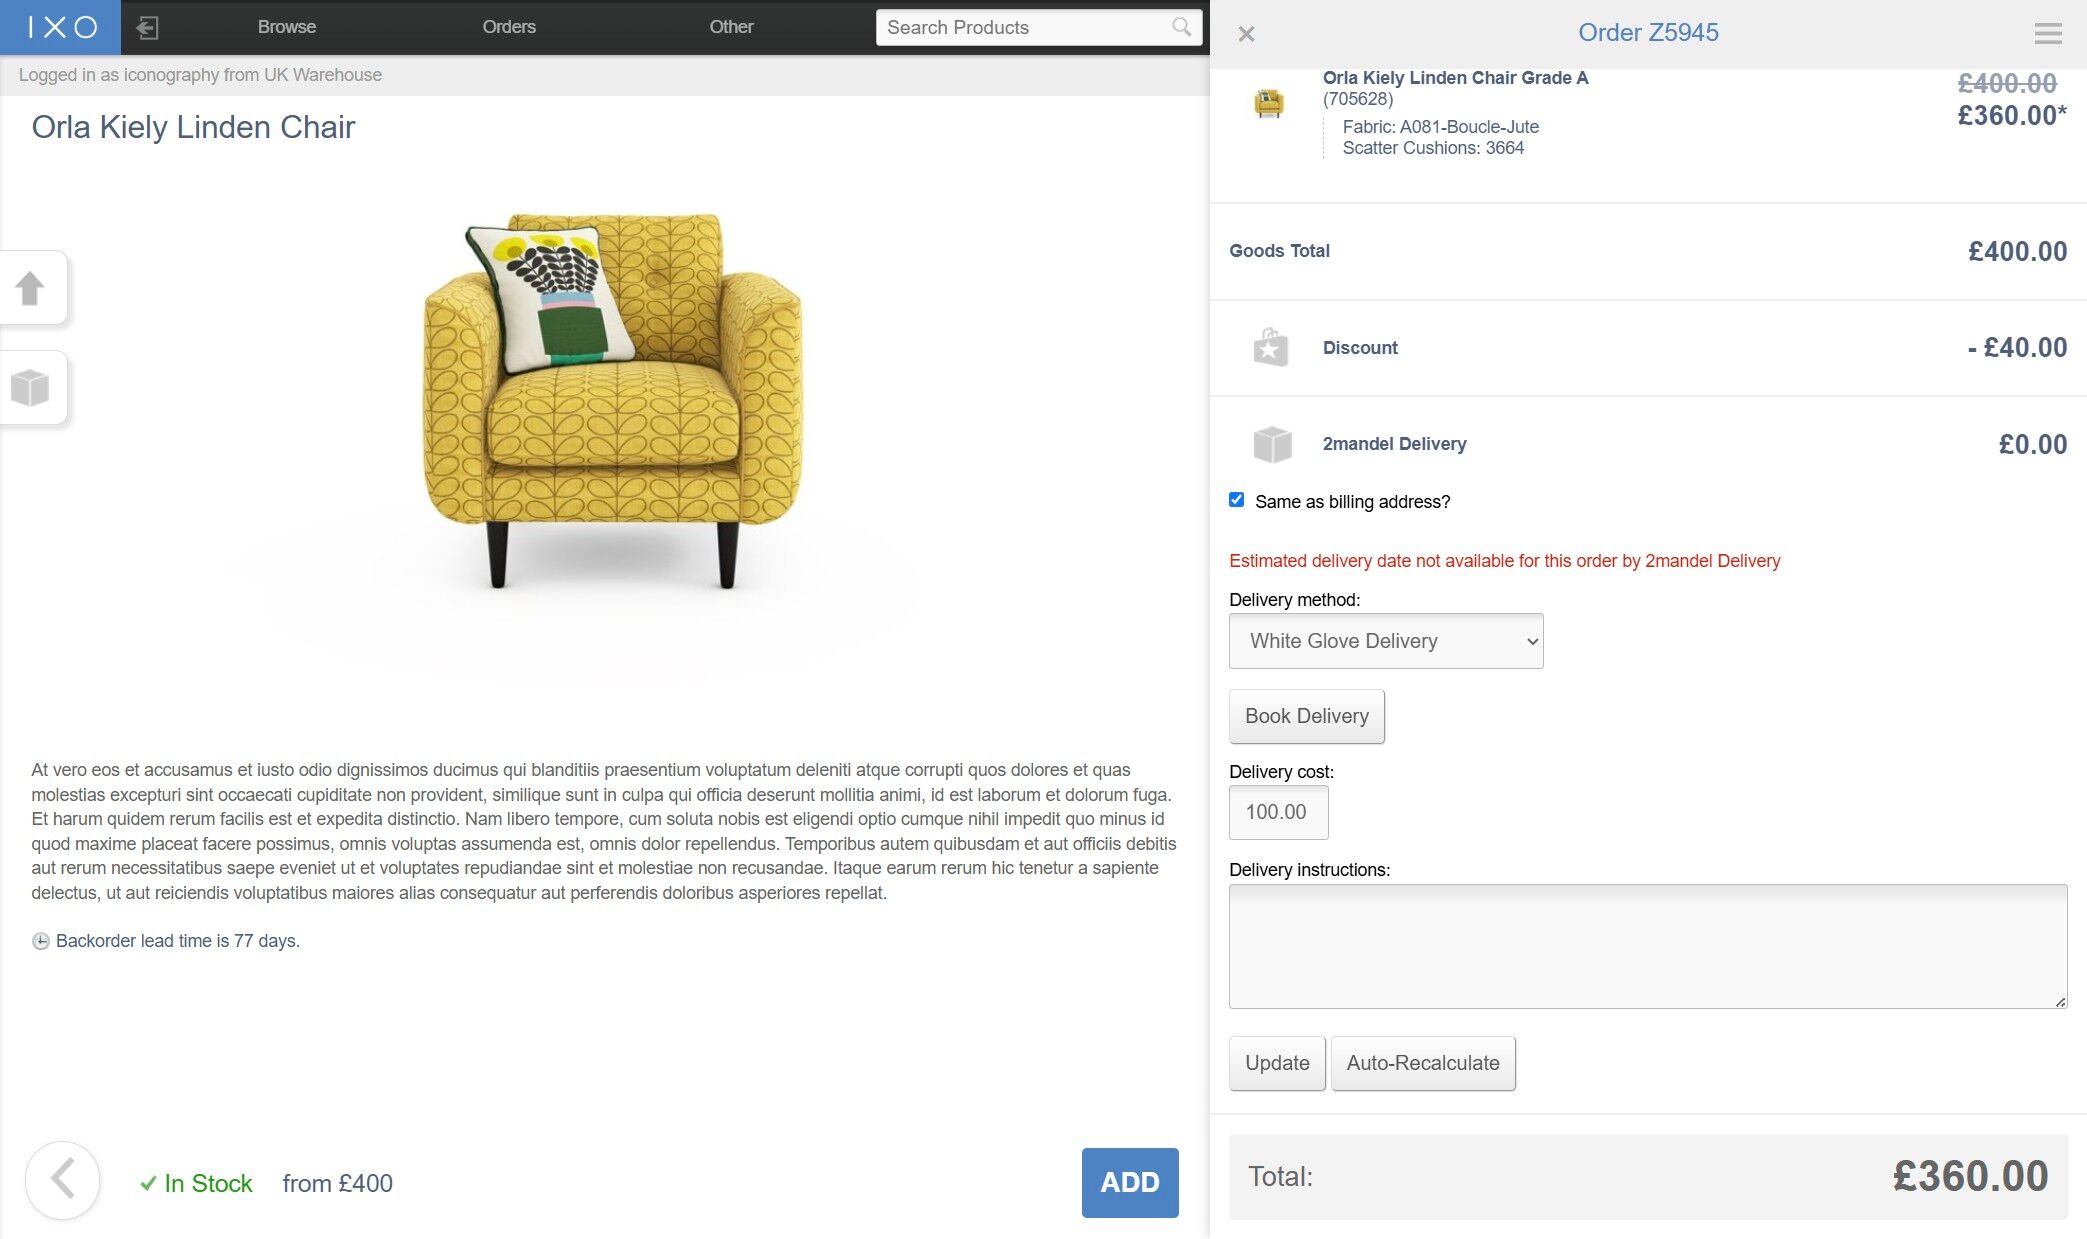
Task: Open the Browse menu
Action: point(287,27)
